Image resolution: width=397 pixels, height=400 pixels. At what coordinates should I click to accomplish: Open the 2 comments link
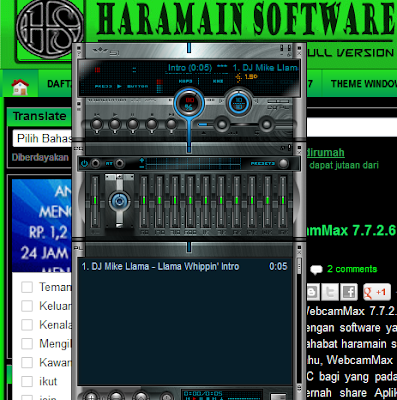(x=352, y=269)
